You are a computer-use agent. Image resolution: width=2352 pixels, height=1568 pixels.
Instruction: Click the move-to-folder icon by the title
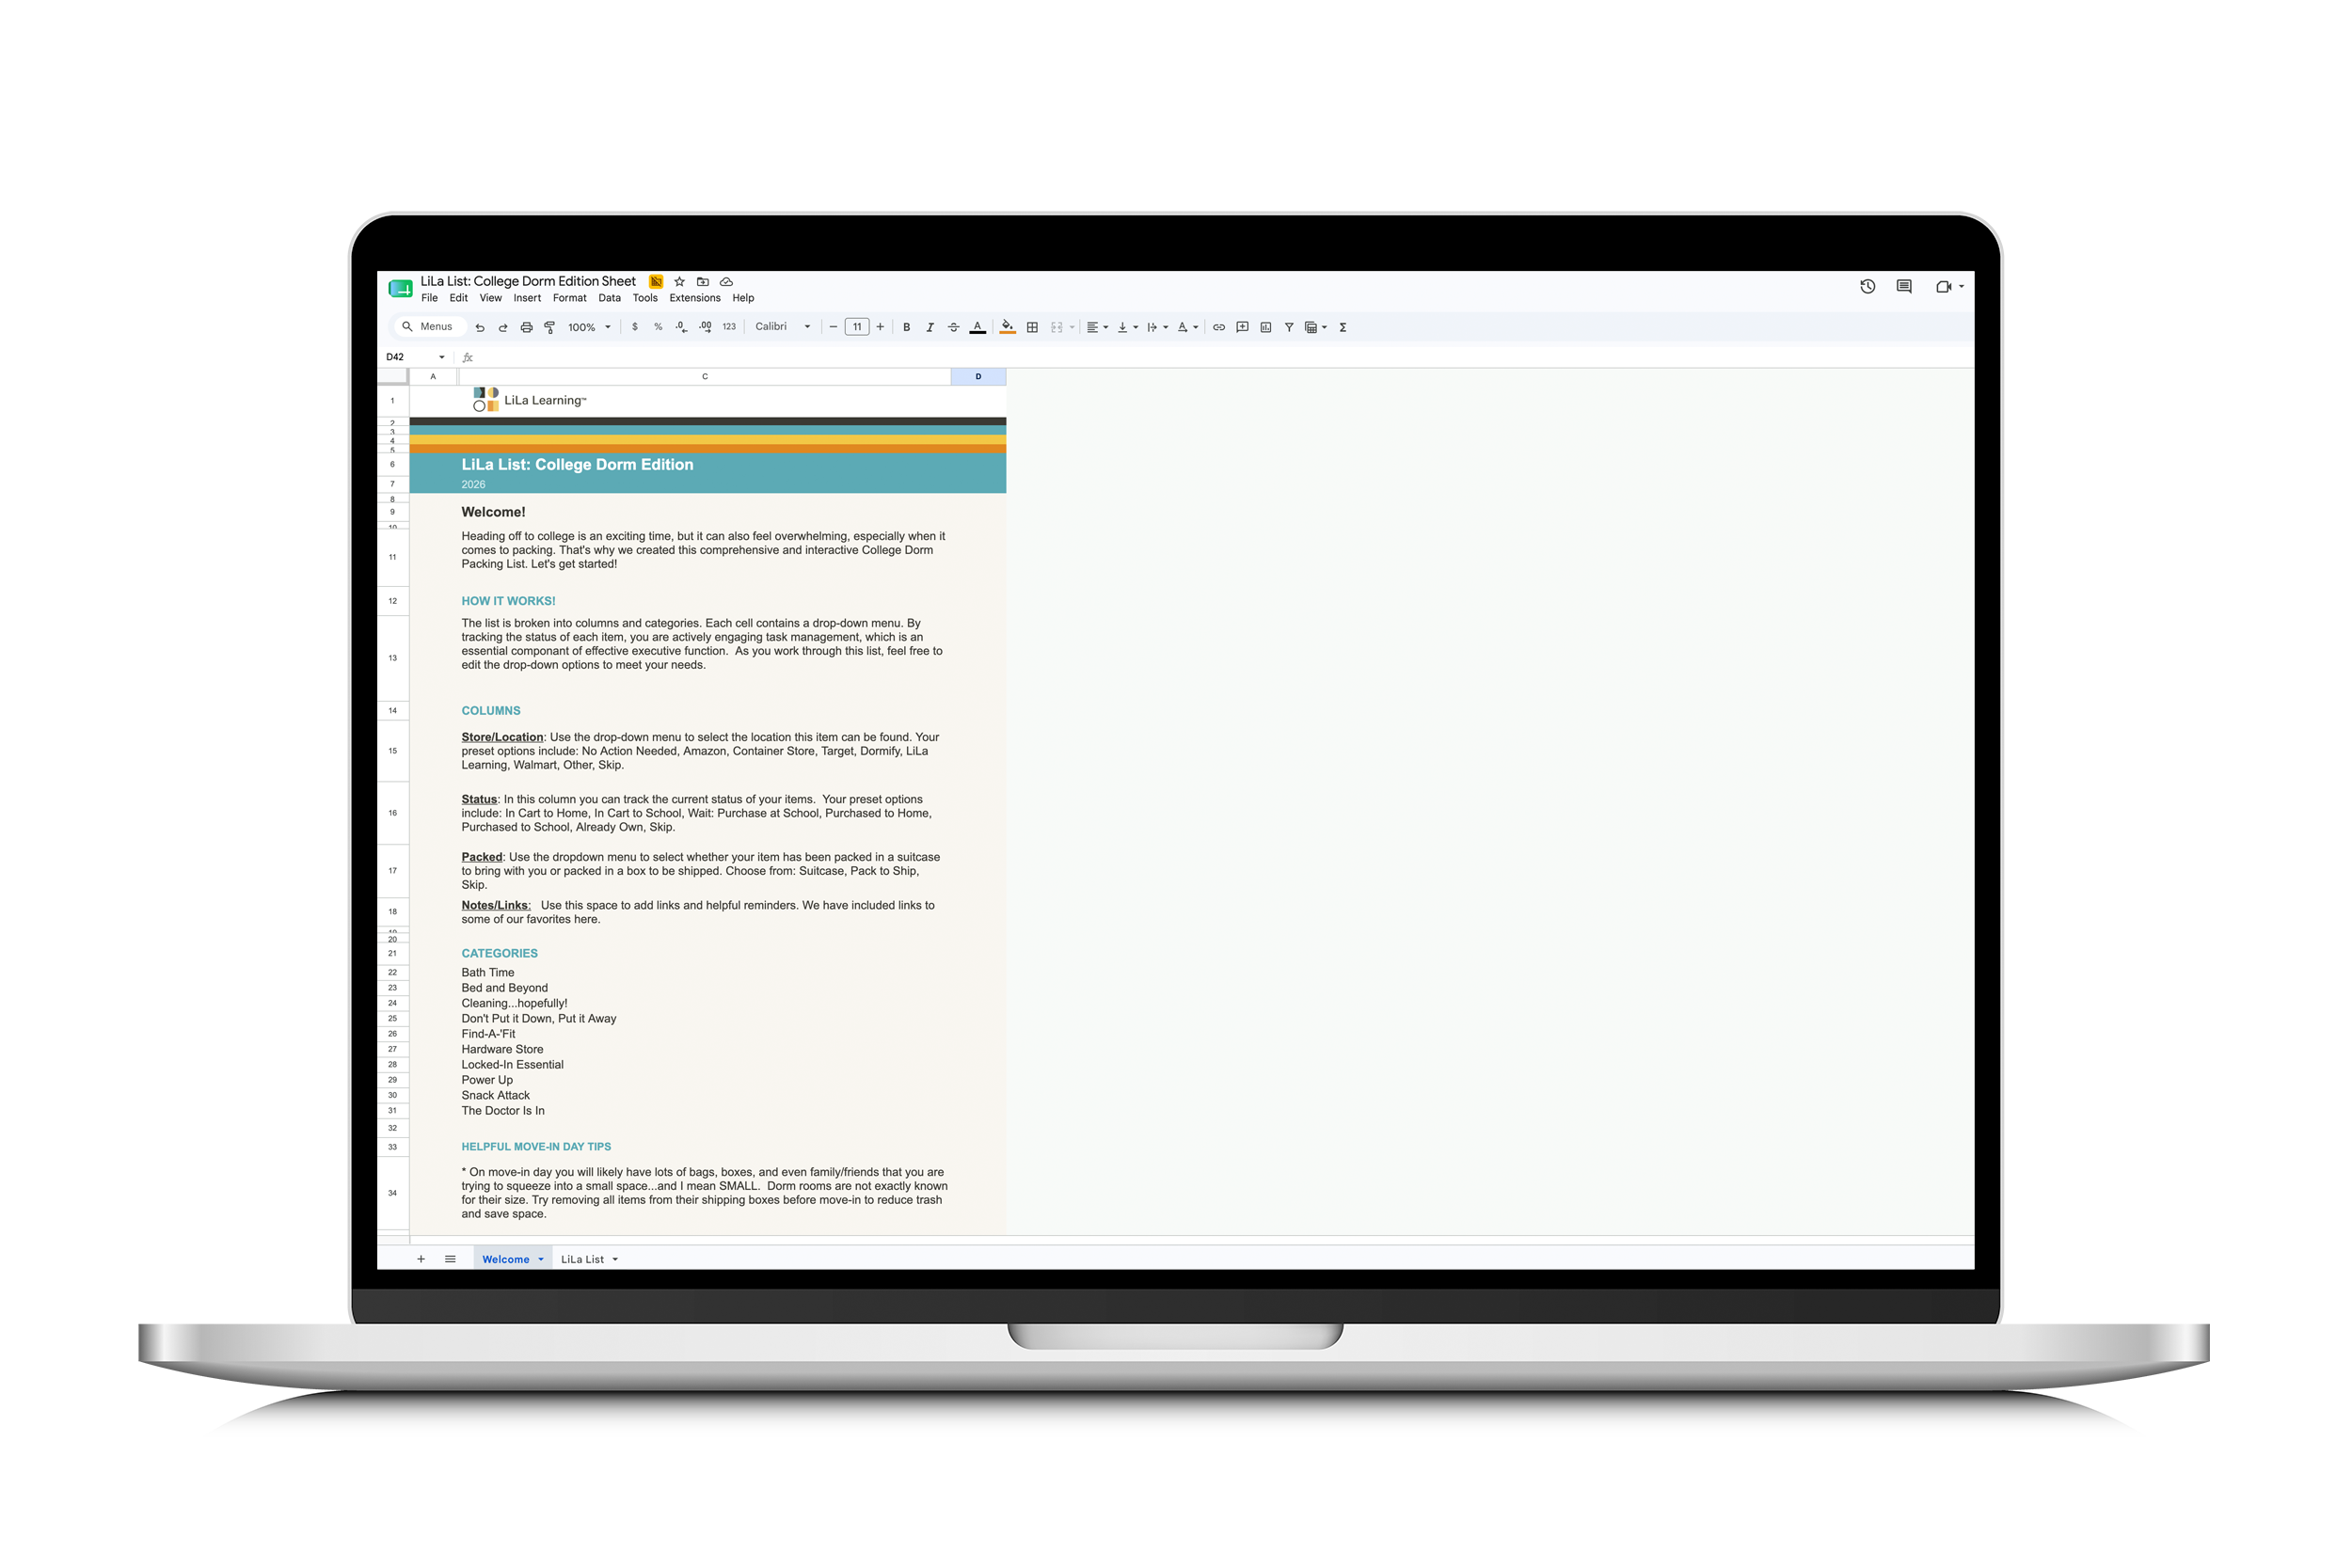pos(703,282)
